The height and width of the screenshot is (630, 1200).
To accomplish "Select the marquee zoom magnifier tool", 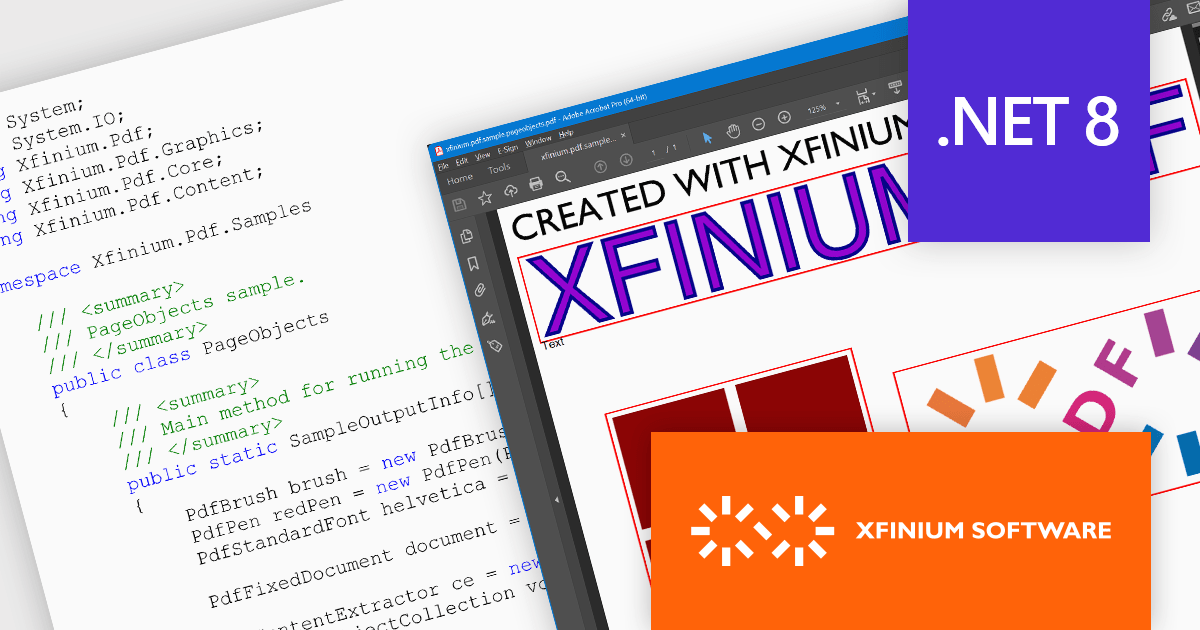I will tap(563, 178).
